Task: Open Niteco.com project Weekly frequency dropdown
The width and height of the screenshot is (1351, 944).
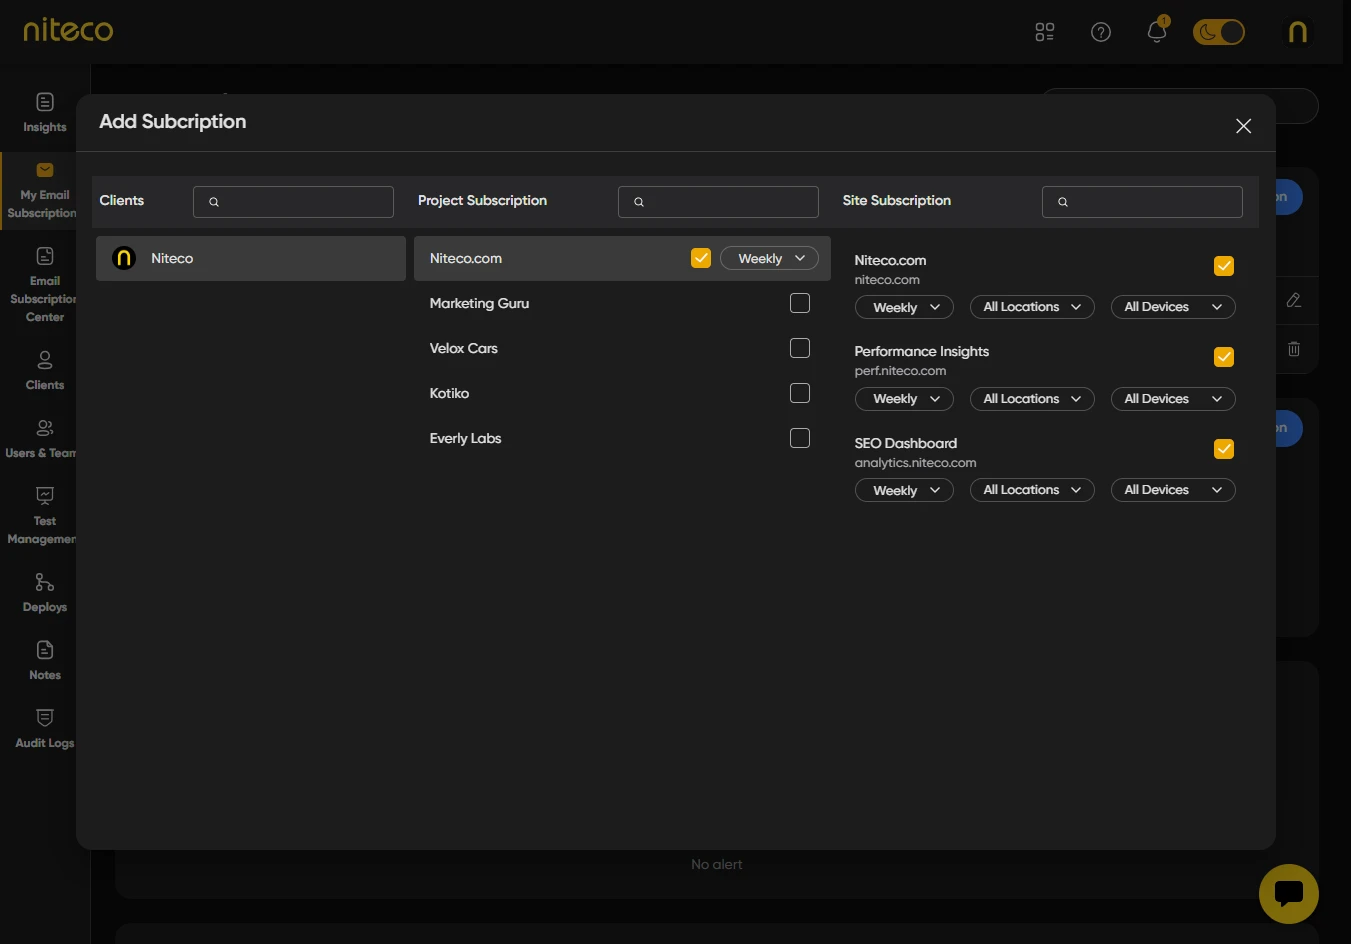Action: pos(769,258)
